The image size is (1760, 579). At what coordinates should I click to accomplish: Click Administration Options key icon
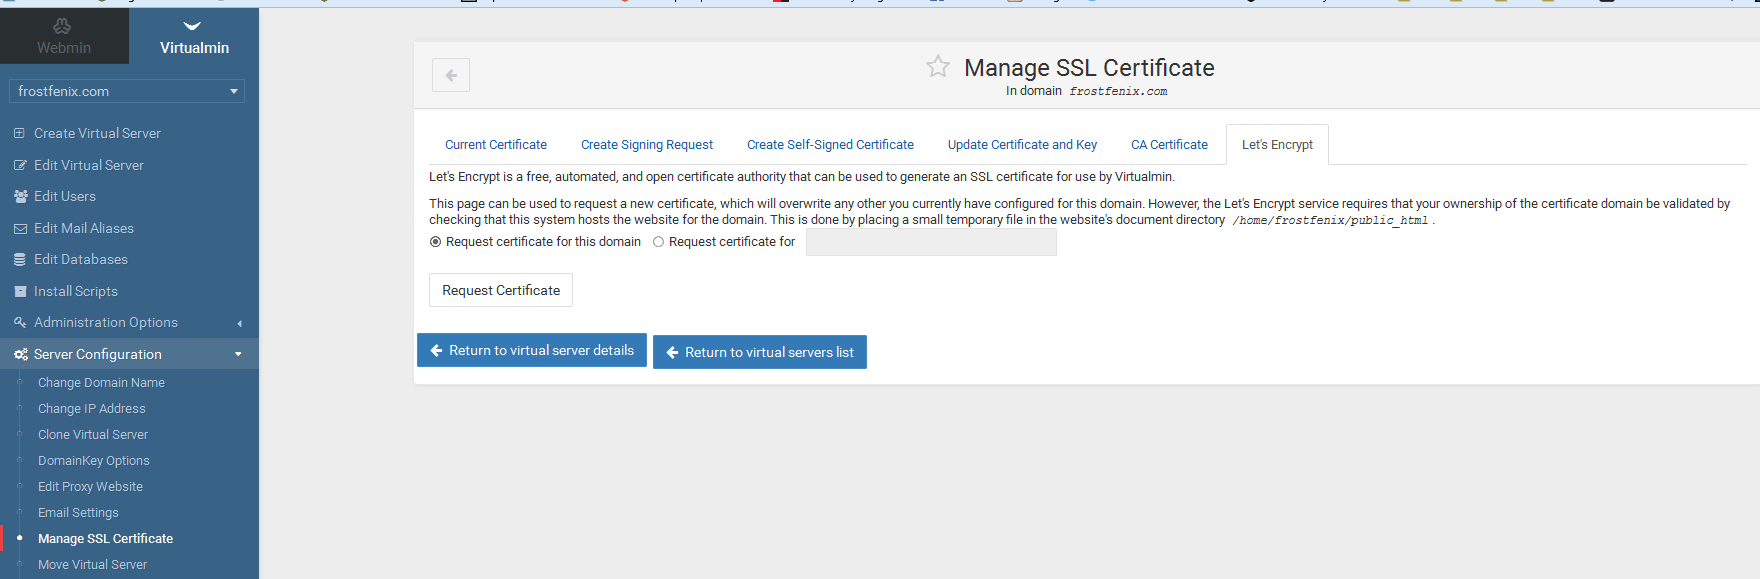point(20,322)
